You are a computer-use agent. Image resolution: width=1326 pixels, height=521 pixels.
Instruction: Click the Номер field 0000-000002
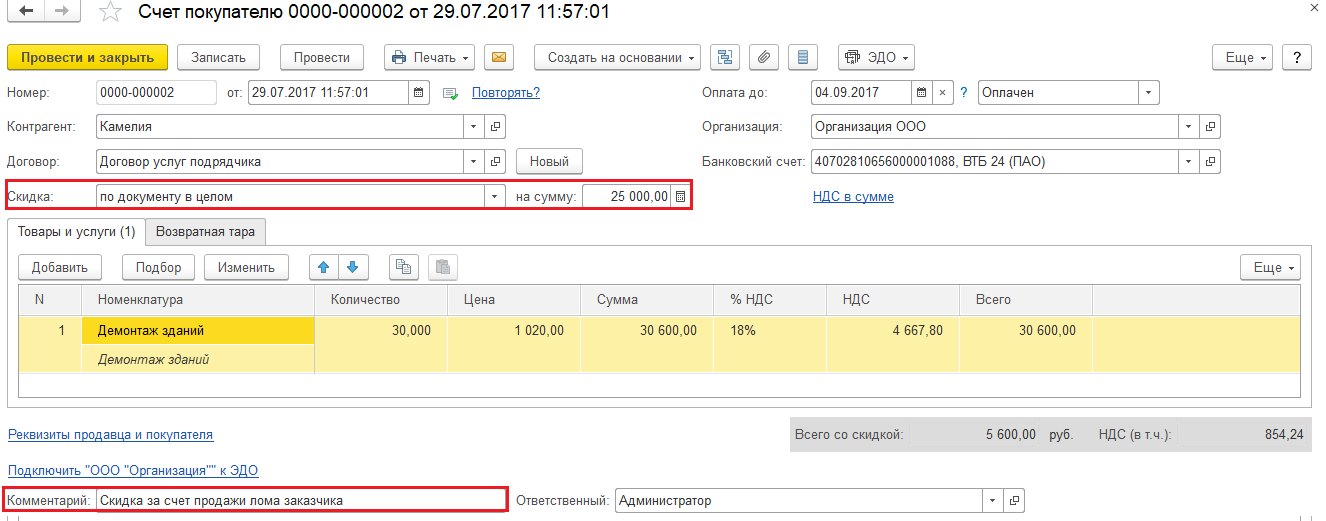click(157, 93)
